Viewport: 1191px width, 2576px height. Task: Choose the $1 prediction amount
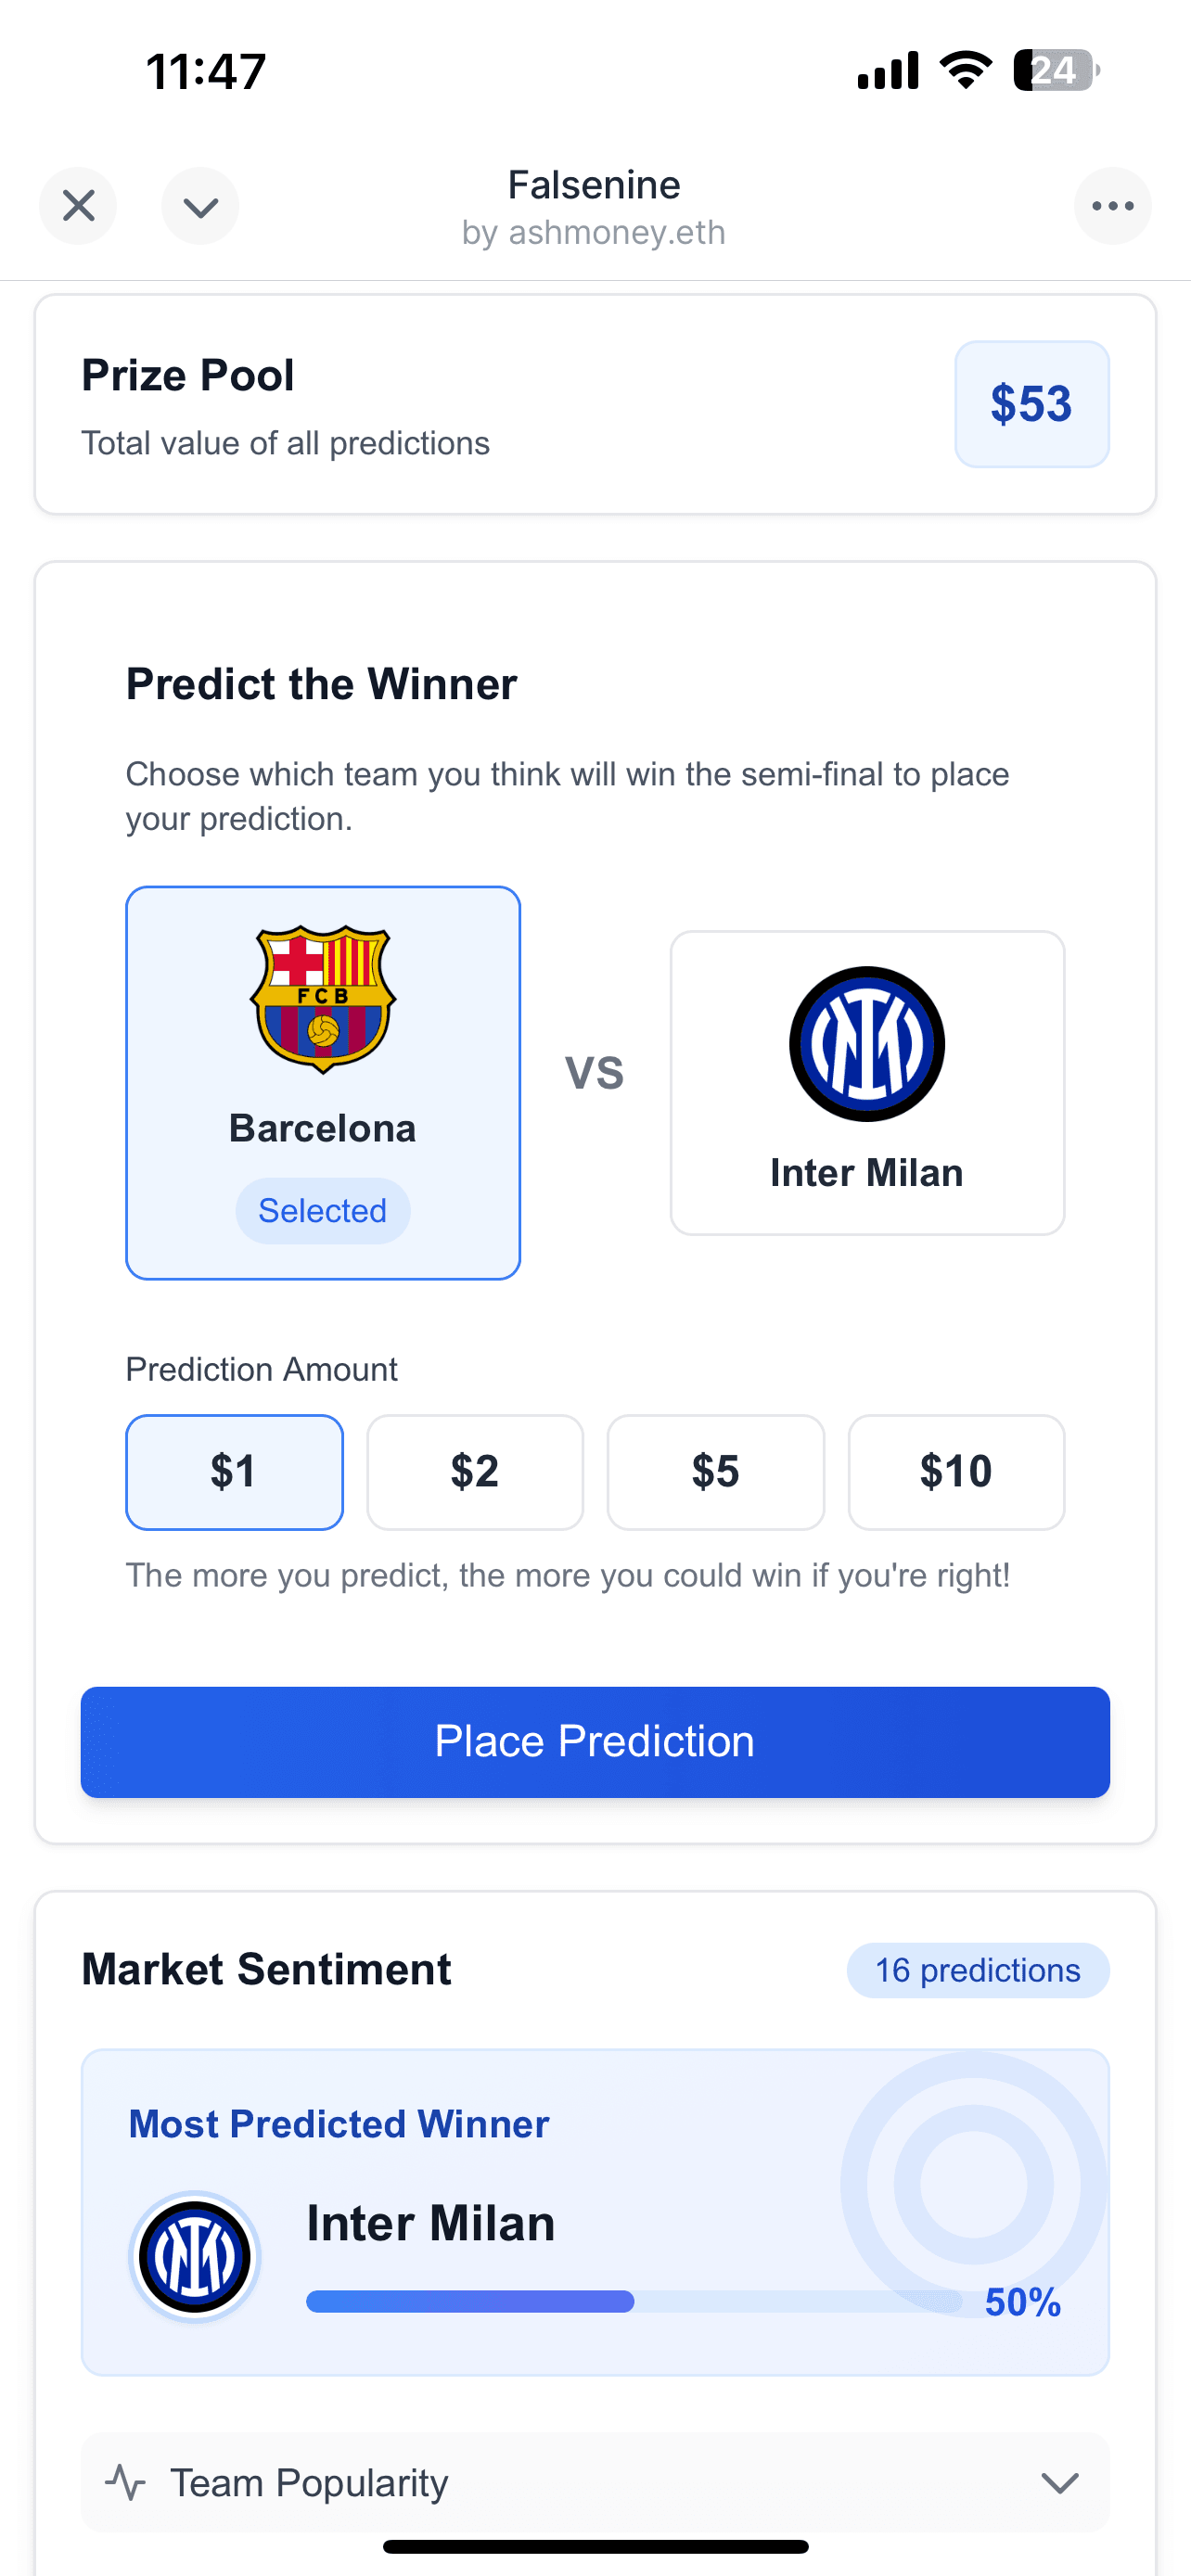234,1472
